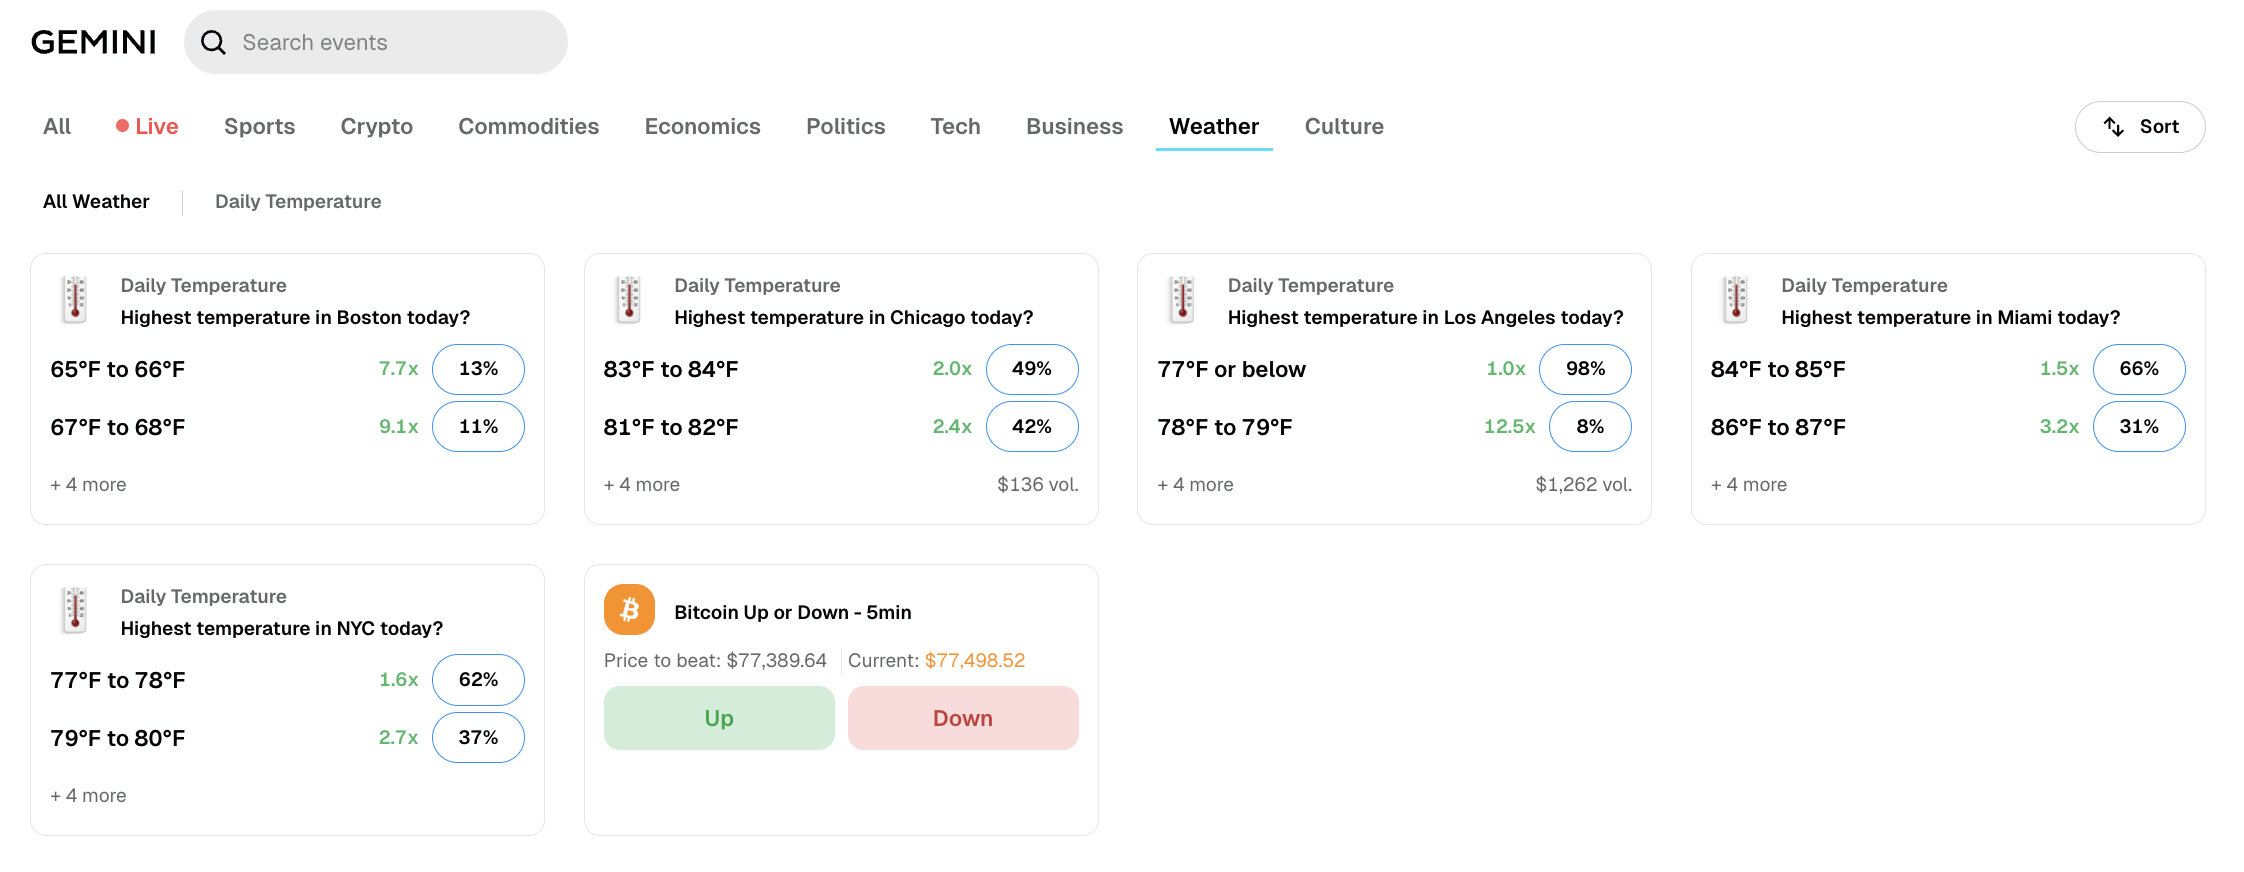Switch to the Tech tab
This screenshot has height=872, width=2244.
click(x=956, y=126)
